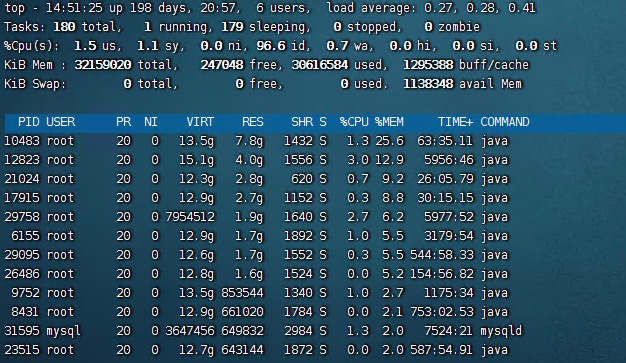Click the PR column header
Screen dimensions: 626x363
tap(124, 122)
